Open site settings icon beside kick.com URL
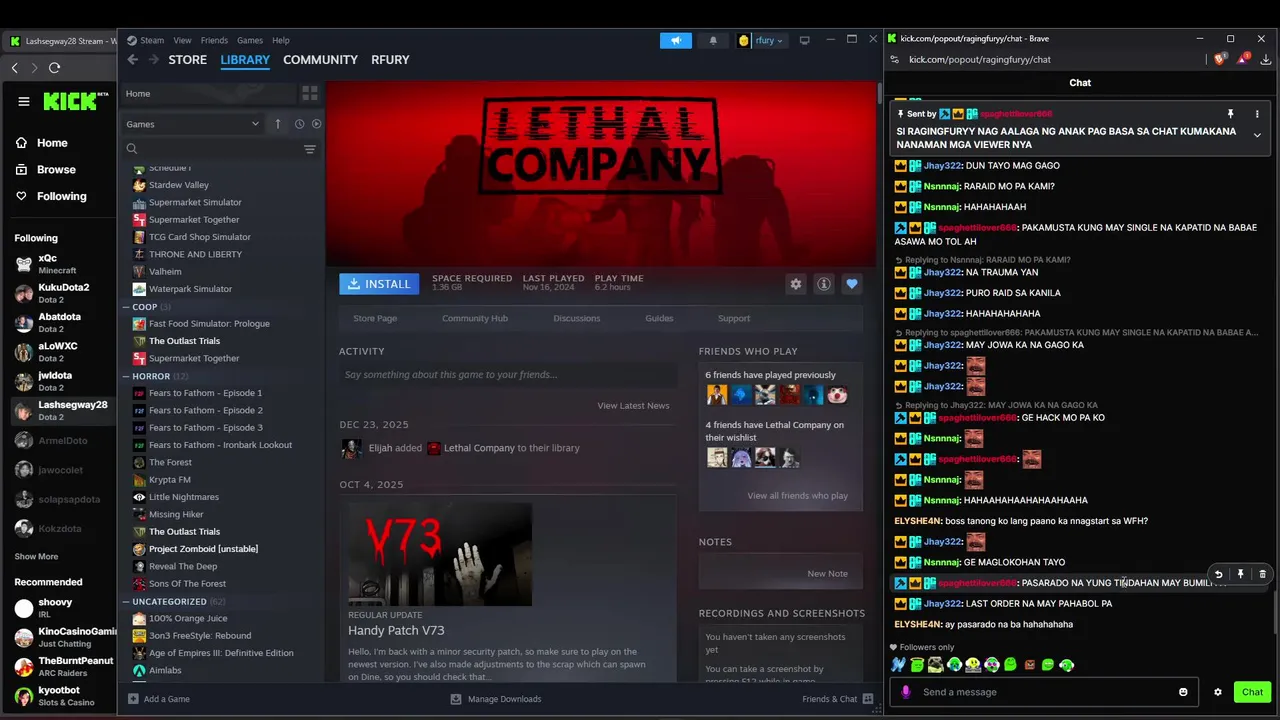 coord(894,59)
